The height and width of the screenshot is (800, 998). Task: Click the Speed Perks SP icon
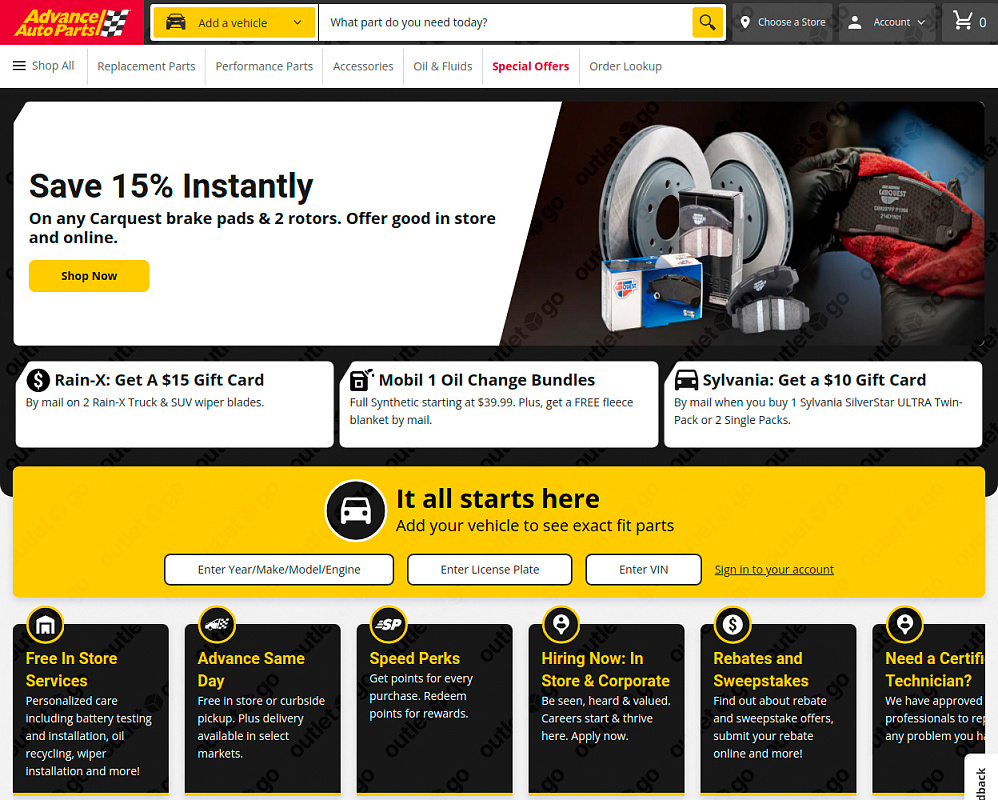tap(389, 625)
